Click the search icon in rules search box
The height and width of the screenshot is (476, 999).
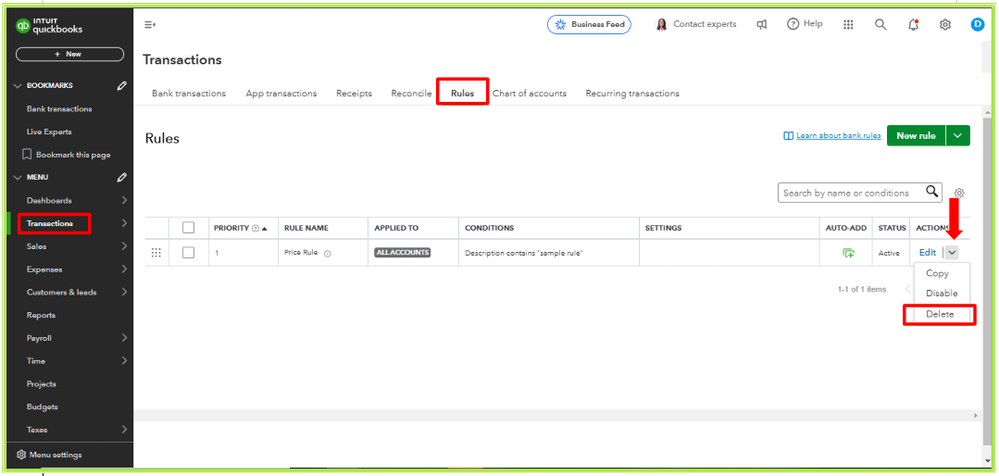pos(932,191)
